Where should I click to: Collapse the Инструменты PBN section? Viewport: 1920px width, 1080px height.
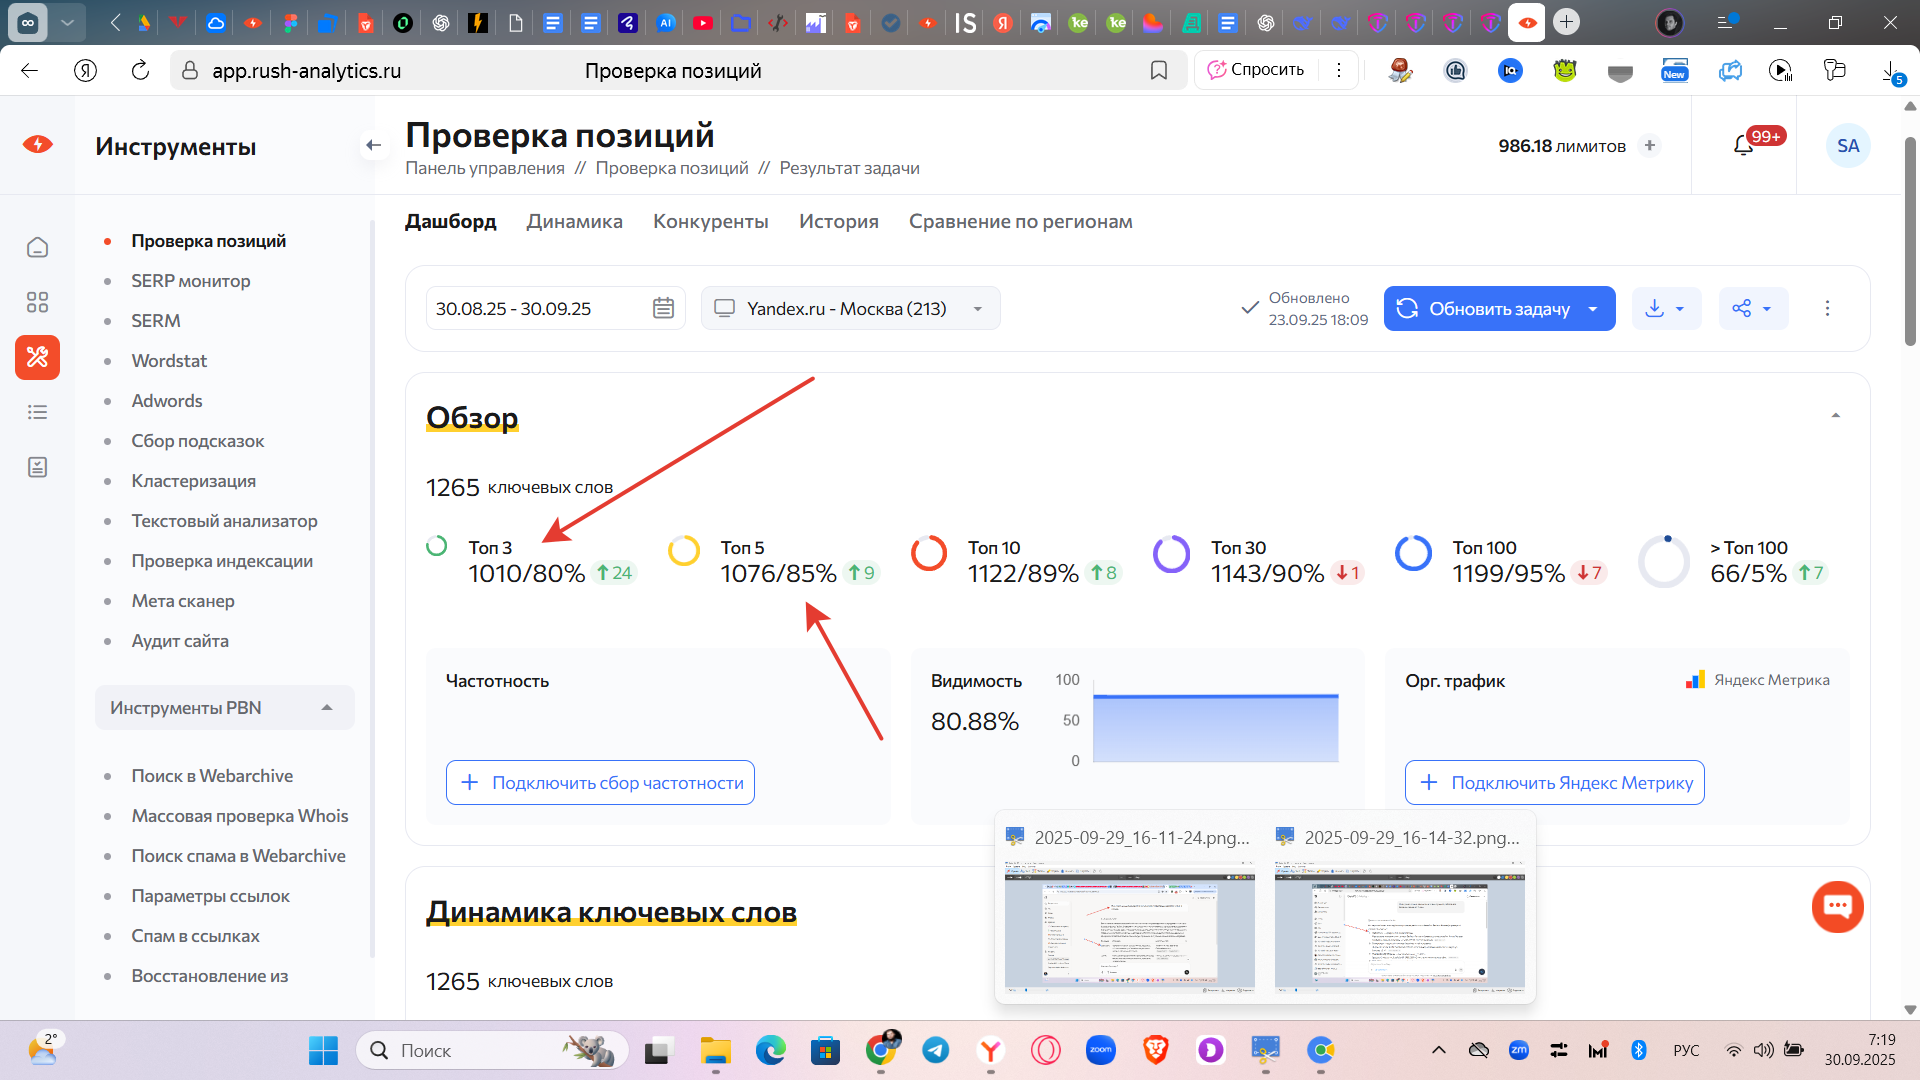327,708
